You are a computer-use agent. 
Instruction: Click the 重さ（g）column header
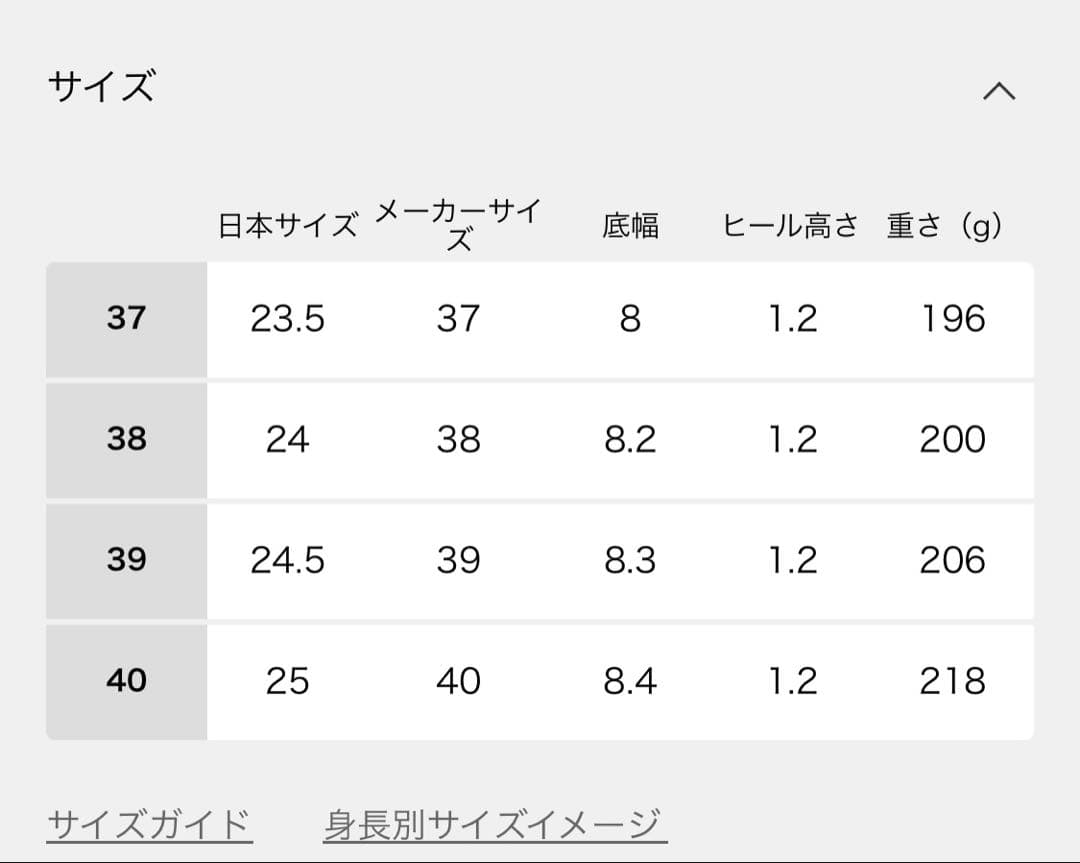pyautogui.click(x=943, y=226)
